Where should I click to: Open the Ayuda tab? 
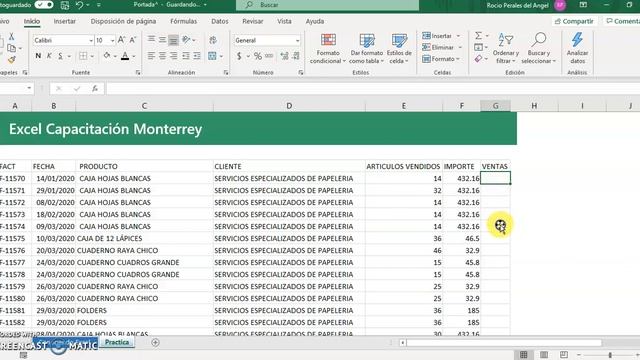pyautogui.click(x=315, y=21)
